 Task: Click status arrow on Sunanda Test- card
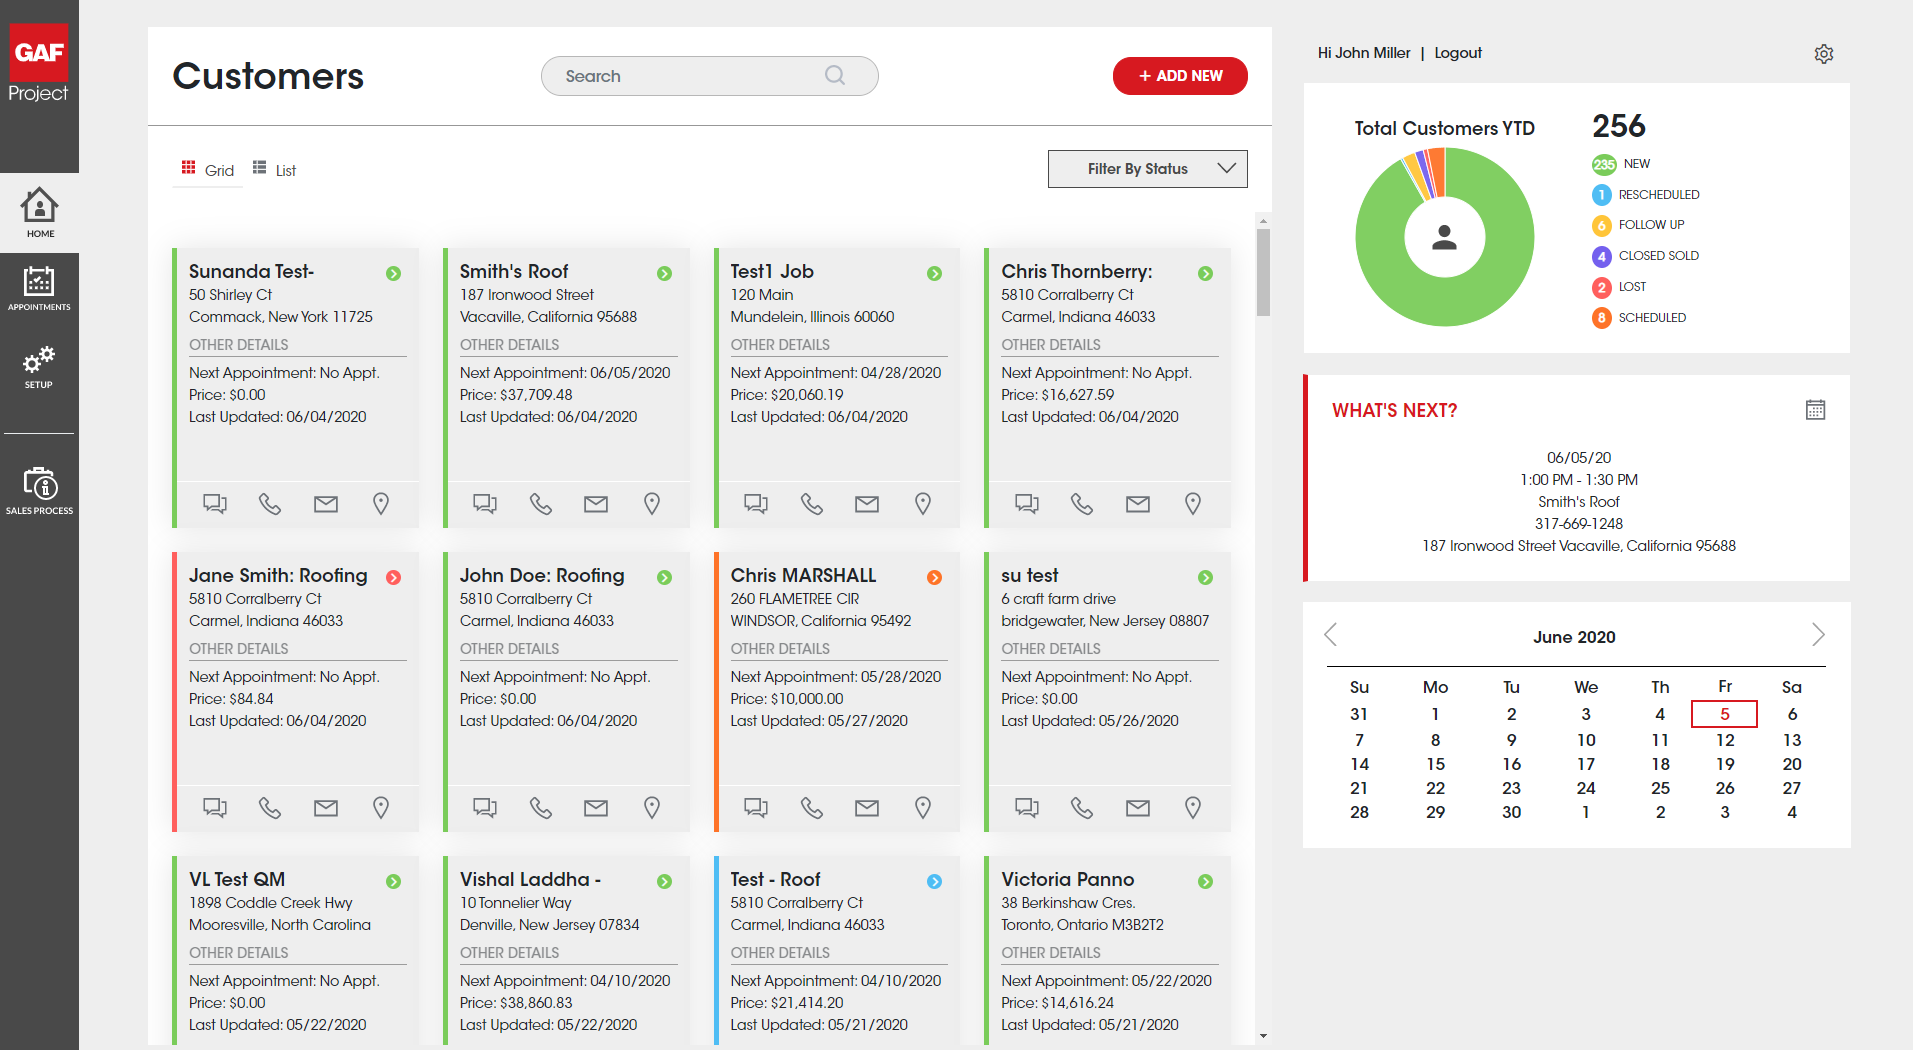coord(394,273)
